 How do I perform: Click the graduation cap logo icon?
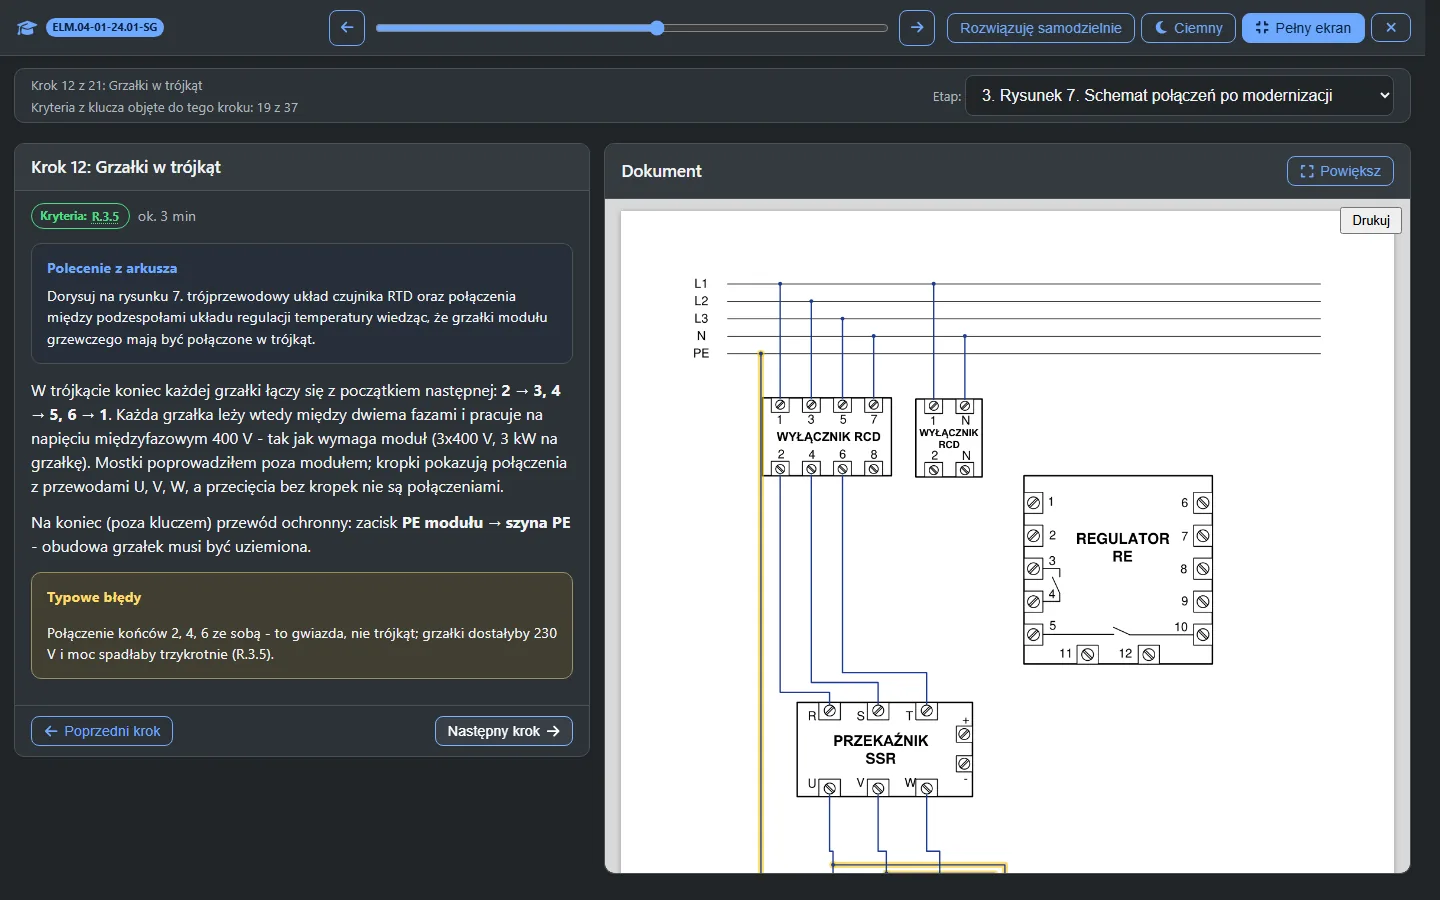[x=27, y=28]
